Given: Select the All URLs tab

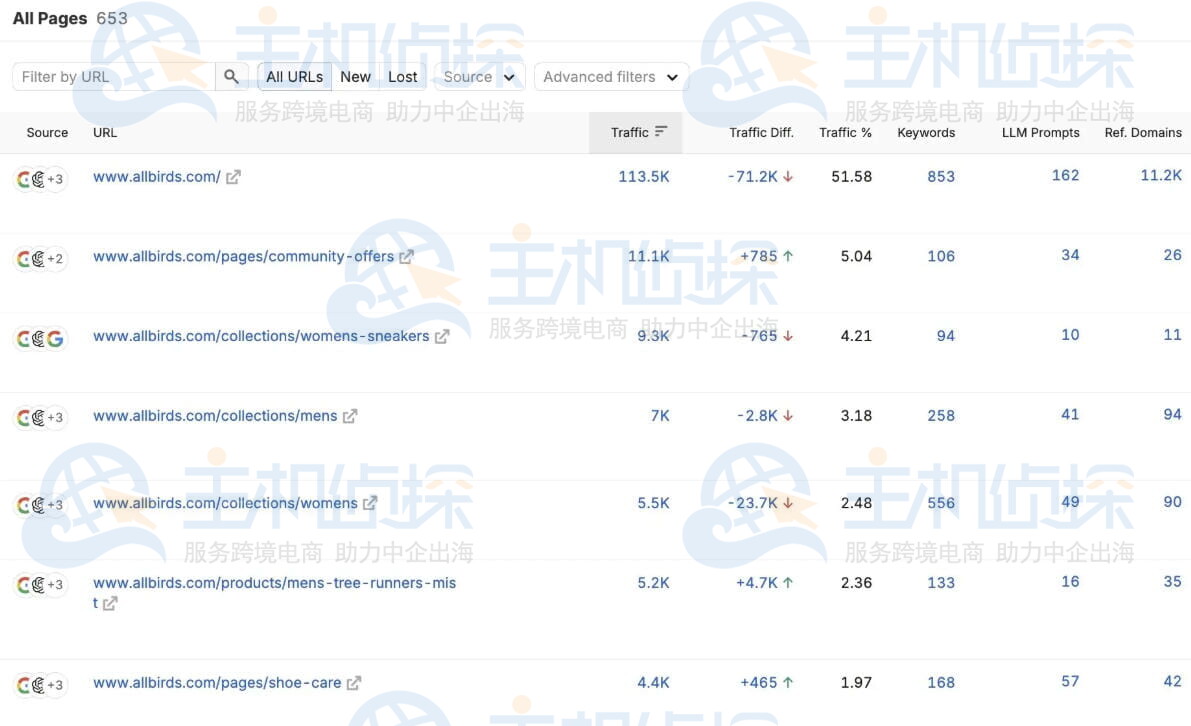Looking at the screenshot, I should pos(295,77).
